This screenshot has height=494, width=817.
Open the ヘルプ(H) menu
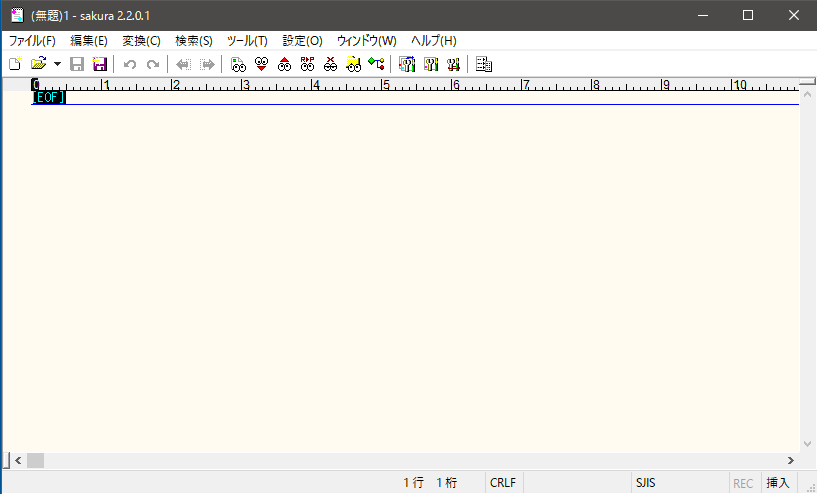(434, 41)
